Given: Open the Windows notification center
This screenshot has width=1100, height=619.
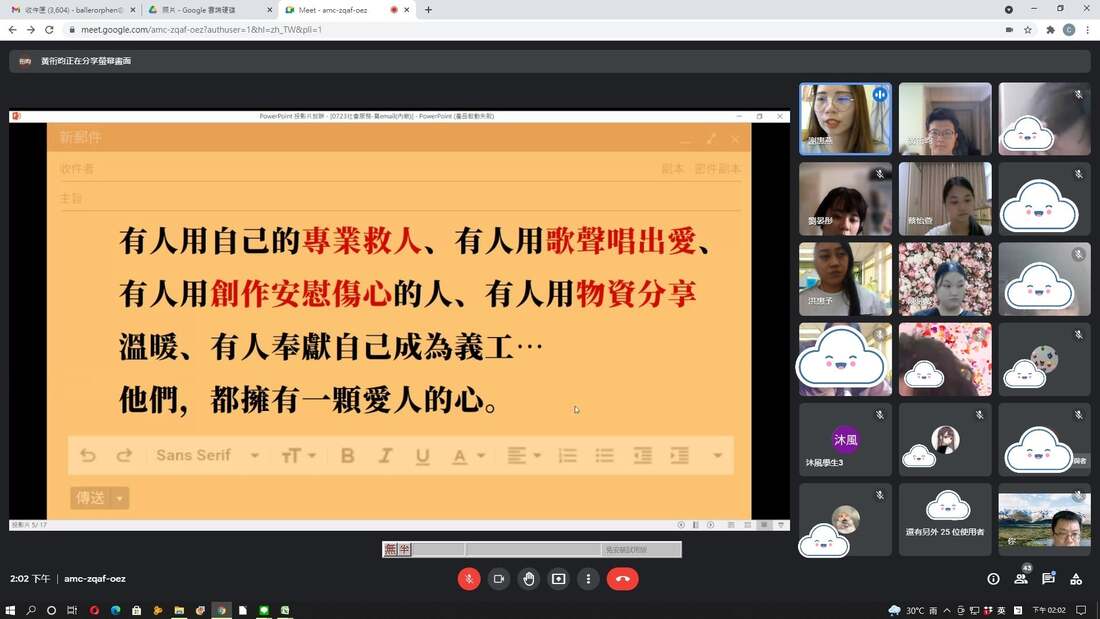Looking at the screenshot, I should coord(1081,610).
